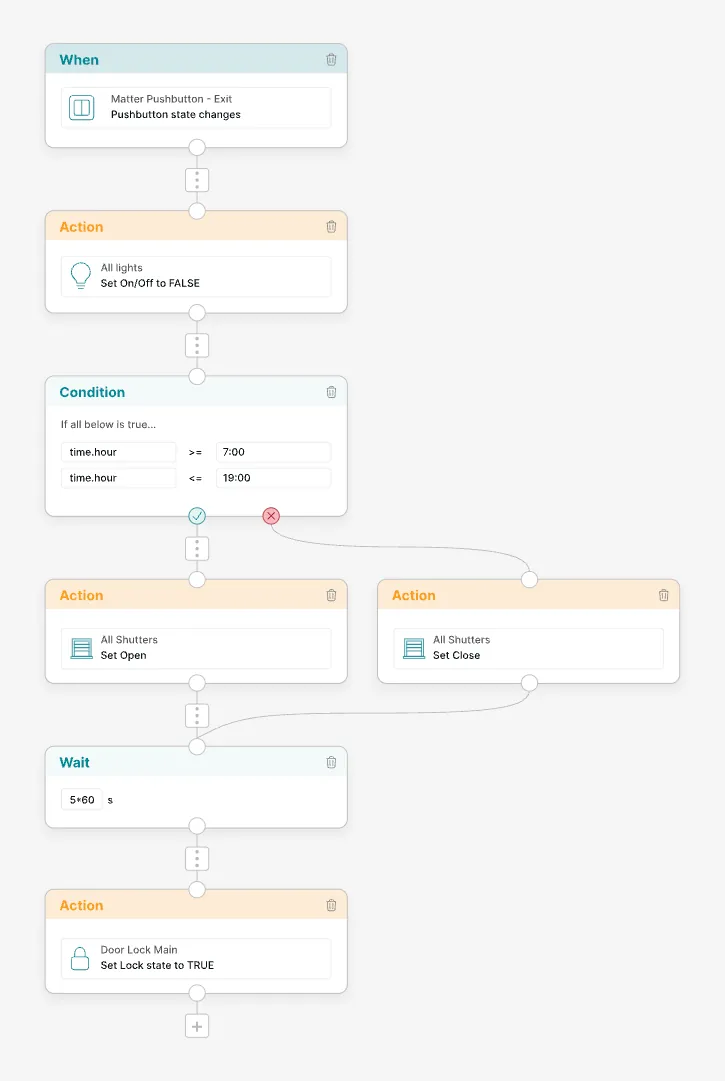Viewport: 725px width, 1081px height.
Task: Delete the Door Lock Main action block
Action: (331, 905)
